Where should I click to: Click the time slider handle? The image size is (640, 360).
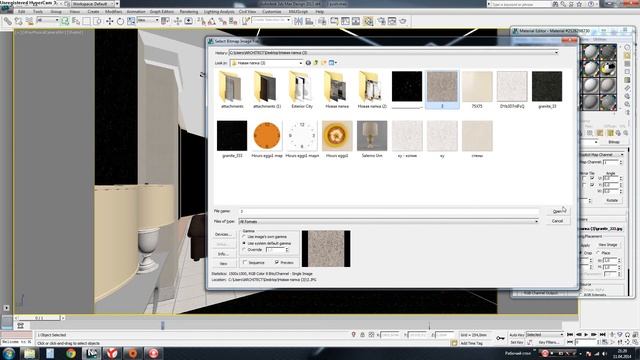tap(39, 318)
